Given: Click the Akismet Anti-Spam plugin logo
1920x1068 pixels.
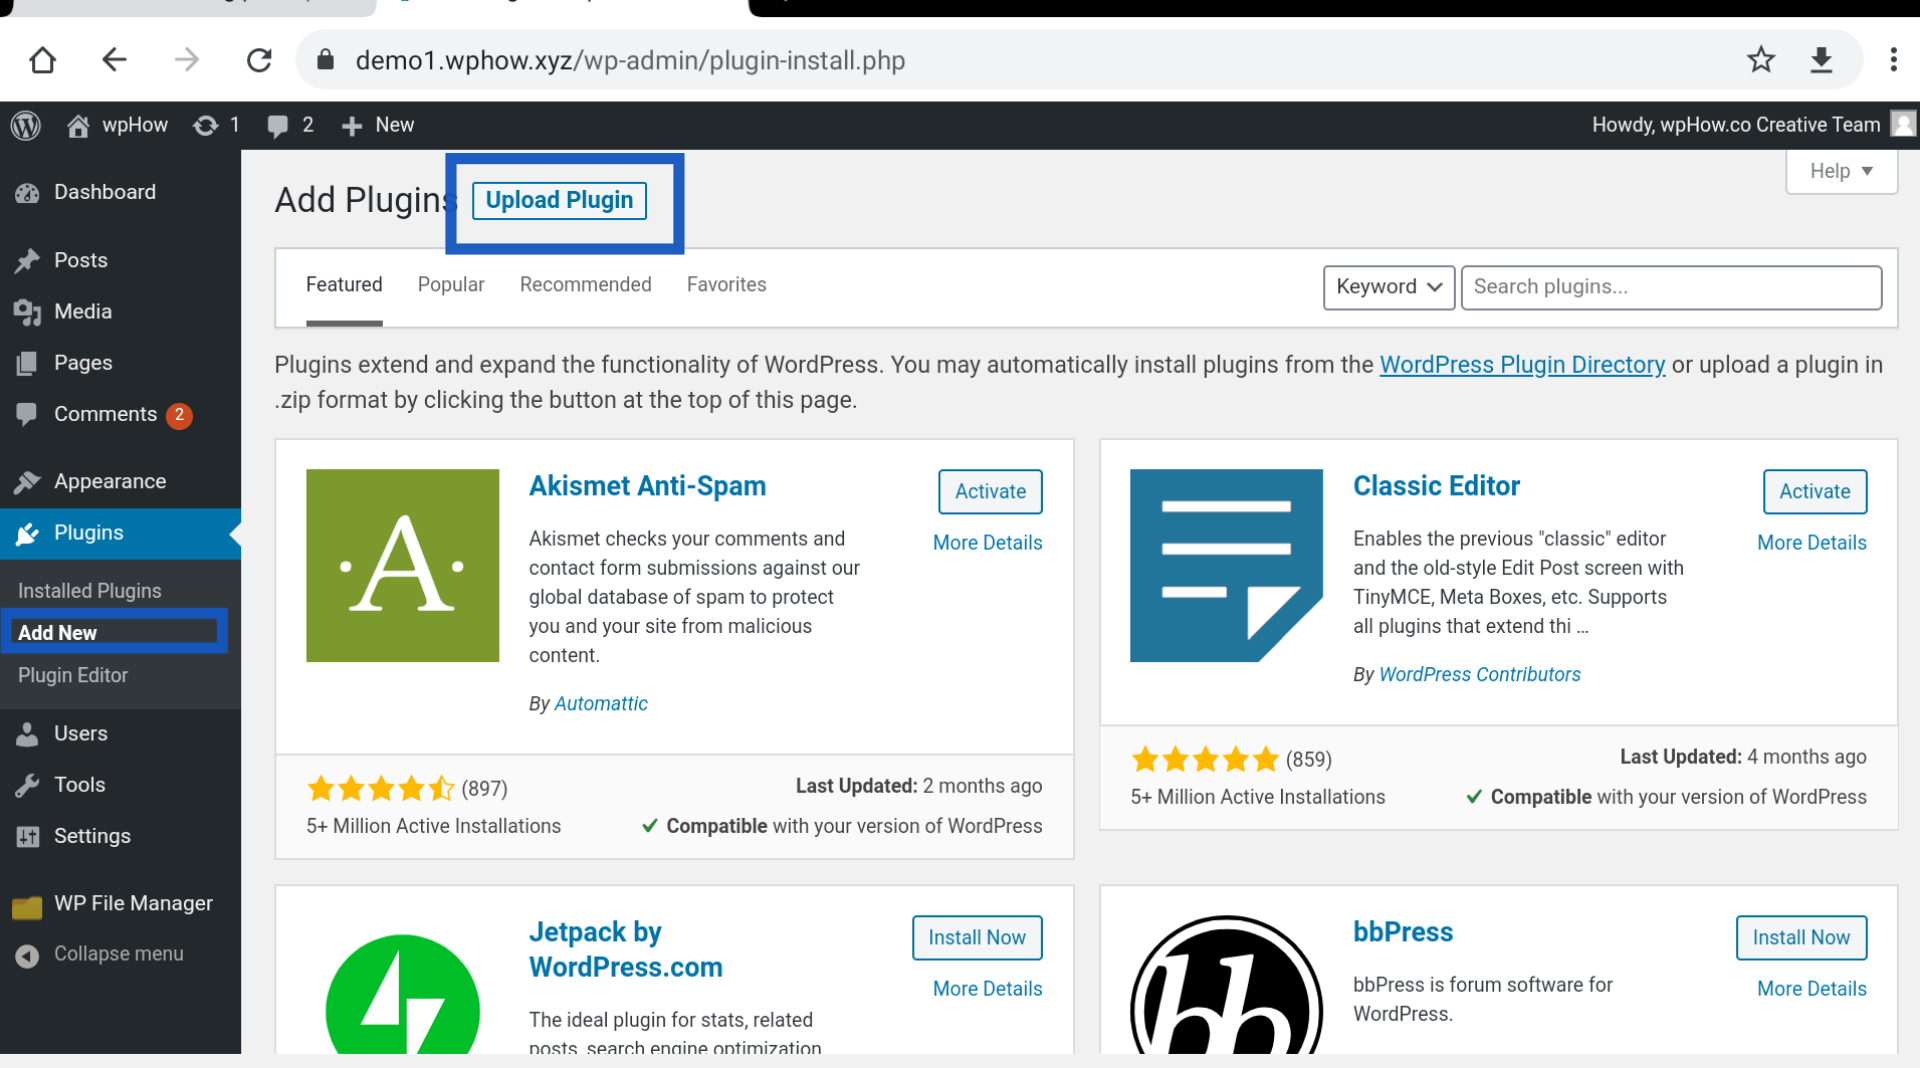Looking at the screenshot, I should pos(402,565).
